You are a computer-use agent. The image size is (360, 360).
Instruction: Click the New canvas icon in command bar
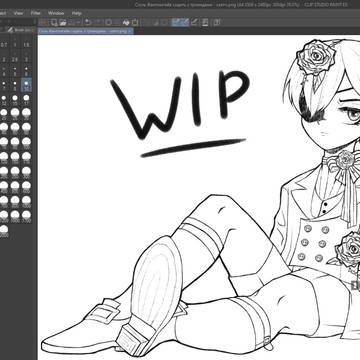pyautogui.click(x=54, y=22)
